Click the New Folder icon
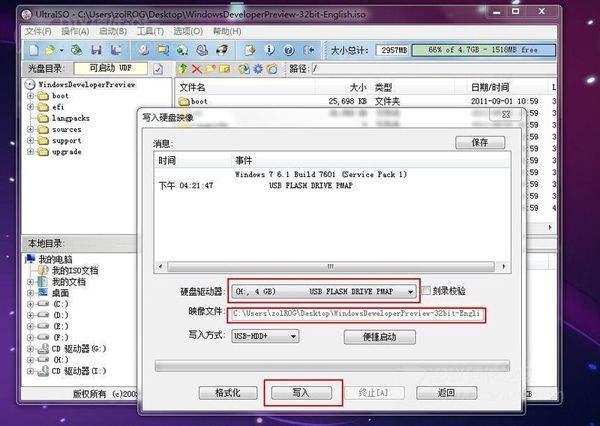Image resolution: width=600 pixels, height=426 pixels. [210, 69]
